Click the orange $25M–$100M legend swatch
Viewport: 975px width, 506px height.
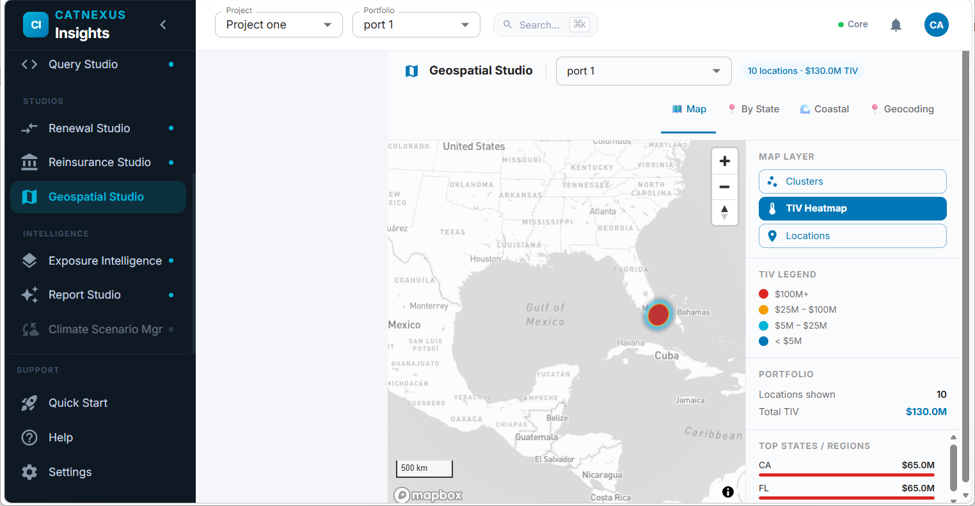(764, 310)
